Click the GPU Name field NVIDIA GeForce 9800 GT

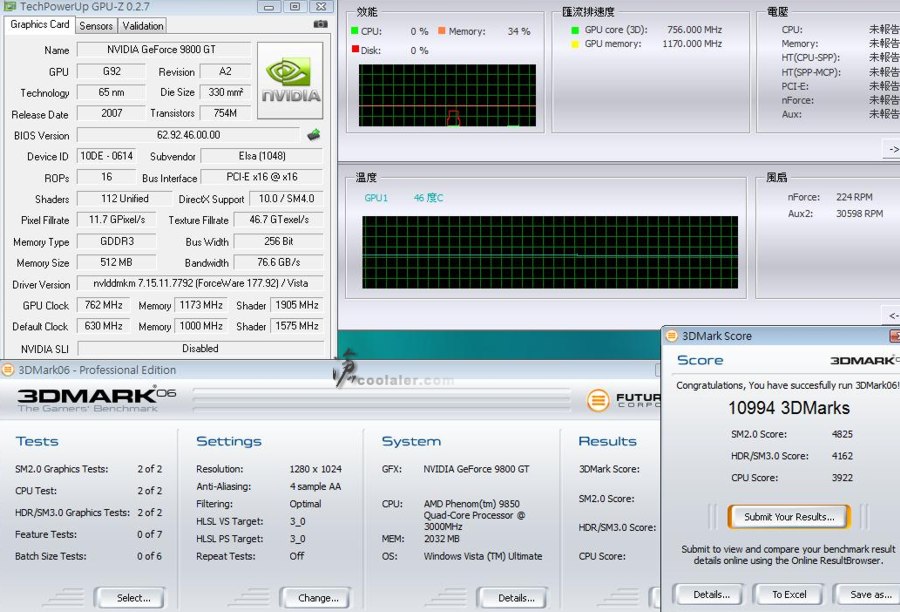[163, 50]
